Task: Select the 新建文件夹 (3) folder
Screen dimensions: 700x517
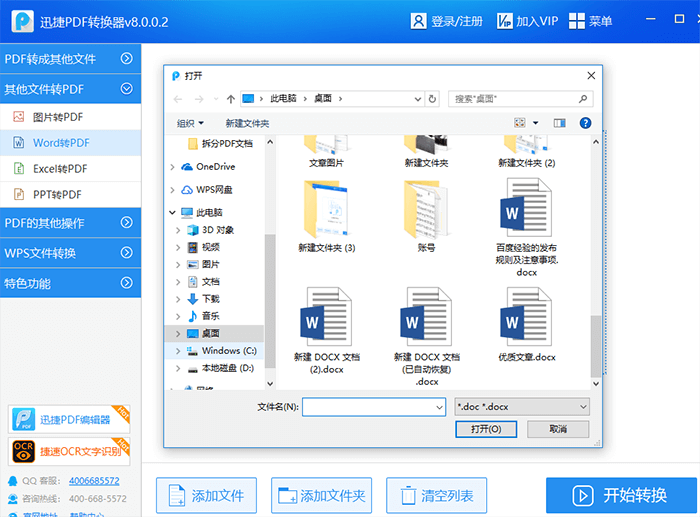Action: (327, 217)
